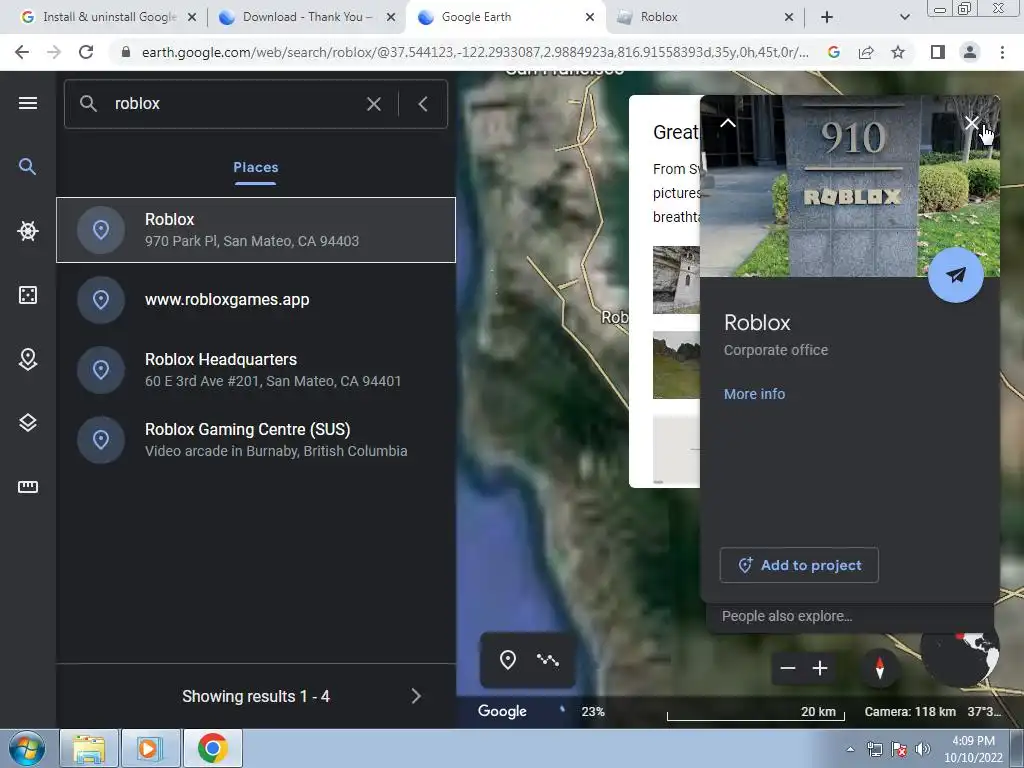This screenshot has width=1024, height=768.
Task: Go back in browser history
Action: (22, 52)
